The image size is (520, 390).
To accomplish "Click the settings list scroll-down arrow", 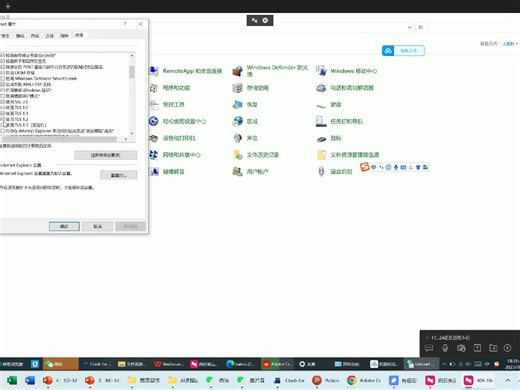I will point(132,133).
